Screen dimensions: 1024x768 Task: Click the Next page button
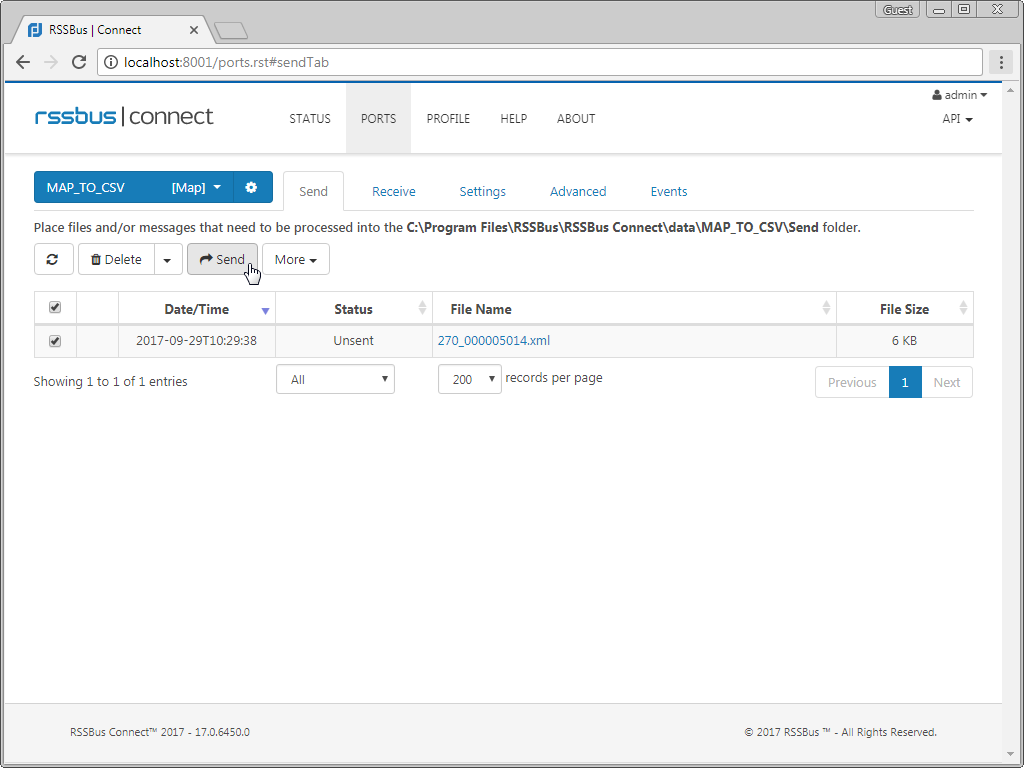pyautogui.click(x=947, y=382)
